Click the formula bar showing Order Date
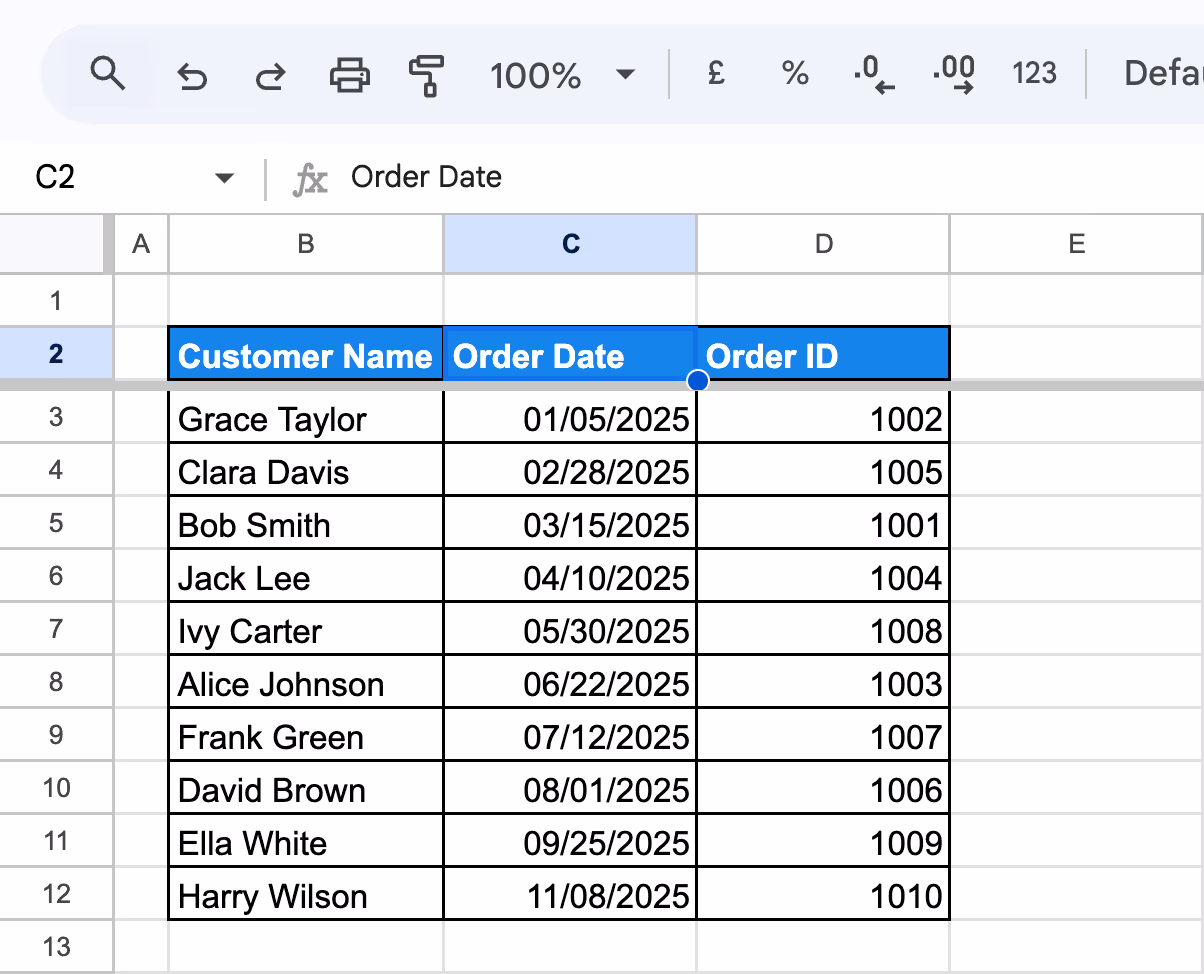The height and width of the screenshot is (974, 1204). pyautogui.click(x=425, y=177)
